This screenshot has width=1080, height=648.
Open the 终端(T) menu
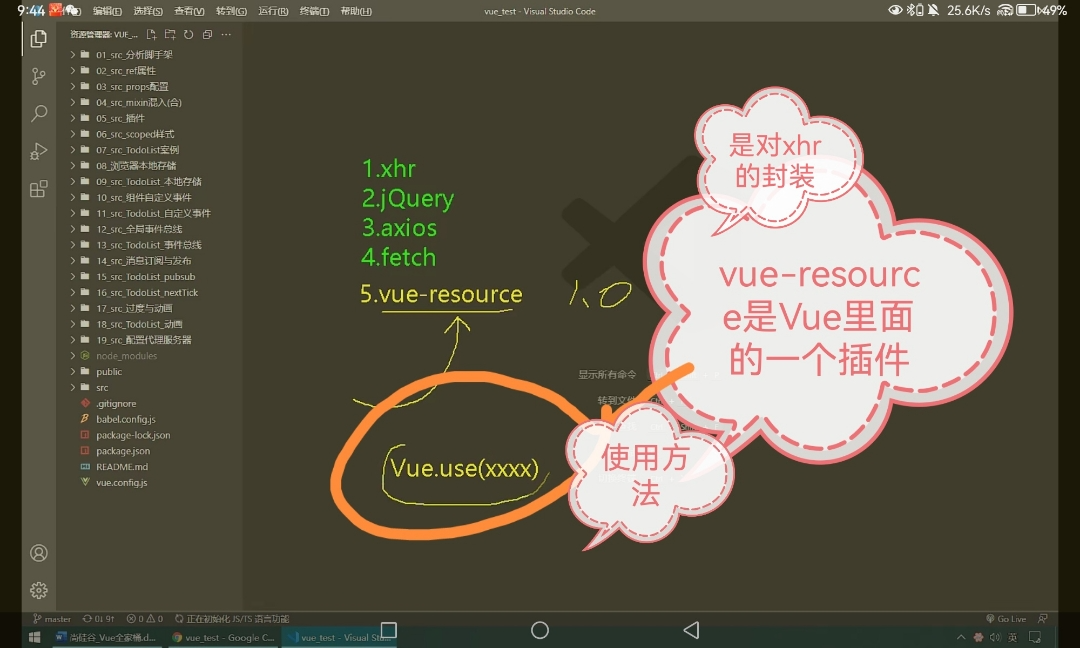tap(314, 11)
